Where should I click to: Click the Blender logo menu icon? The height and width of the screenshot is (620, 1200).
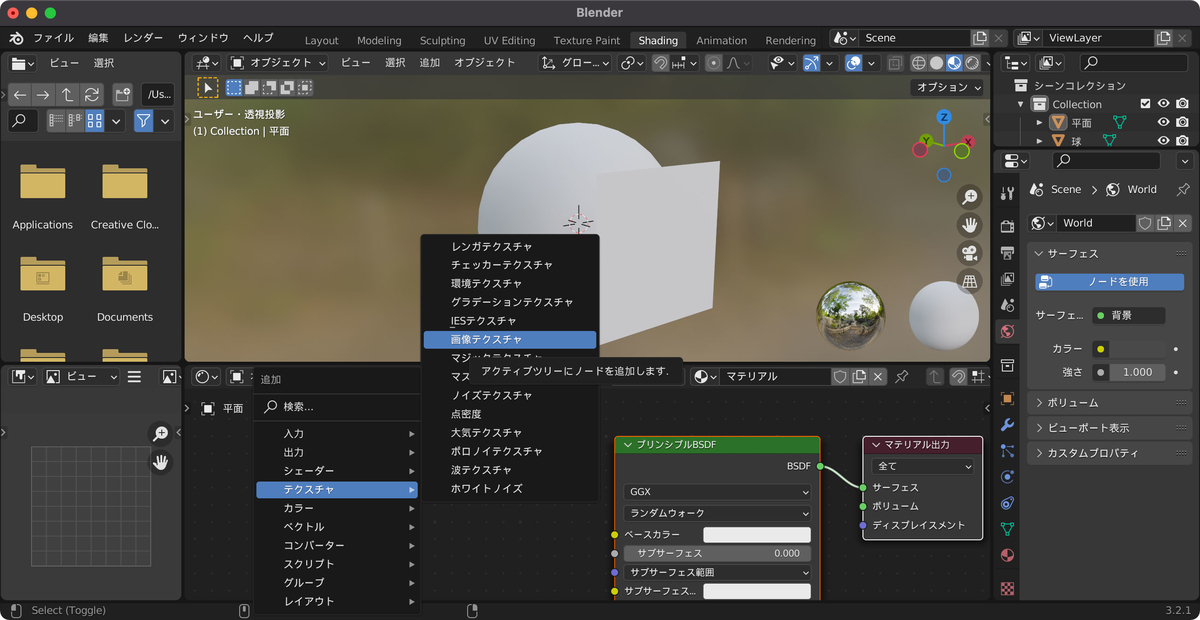pyautogui.click(x=15, y=38)
